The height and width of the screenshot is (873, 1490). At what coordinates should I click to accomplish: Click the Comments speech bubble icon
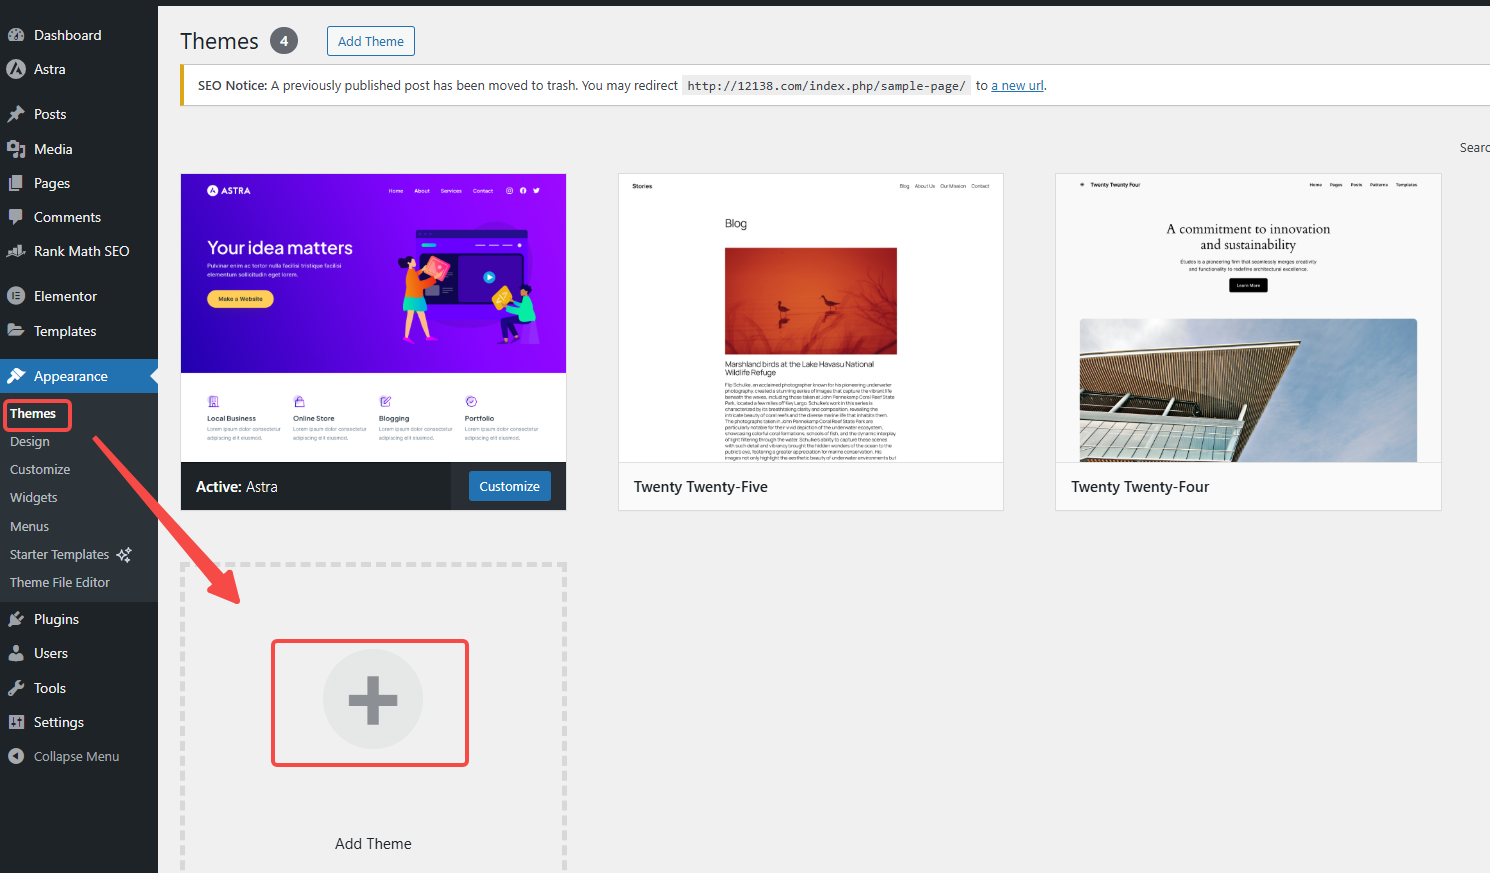16,217
